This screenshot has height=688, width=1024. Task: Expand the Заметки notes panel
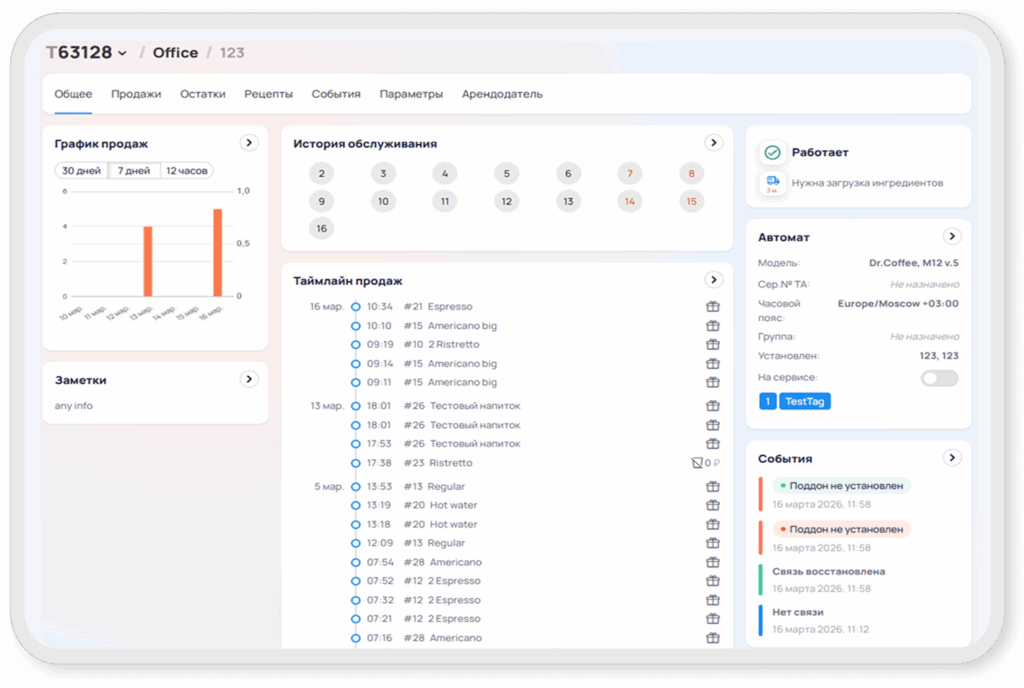249,379
